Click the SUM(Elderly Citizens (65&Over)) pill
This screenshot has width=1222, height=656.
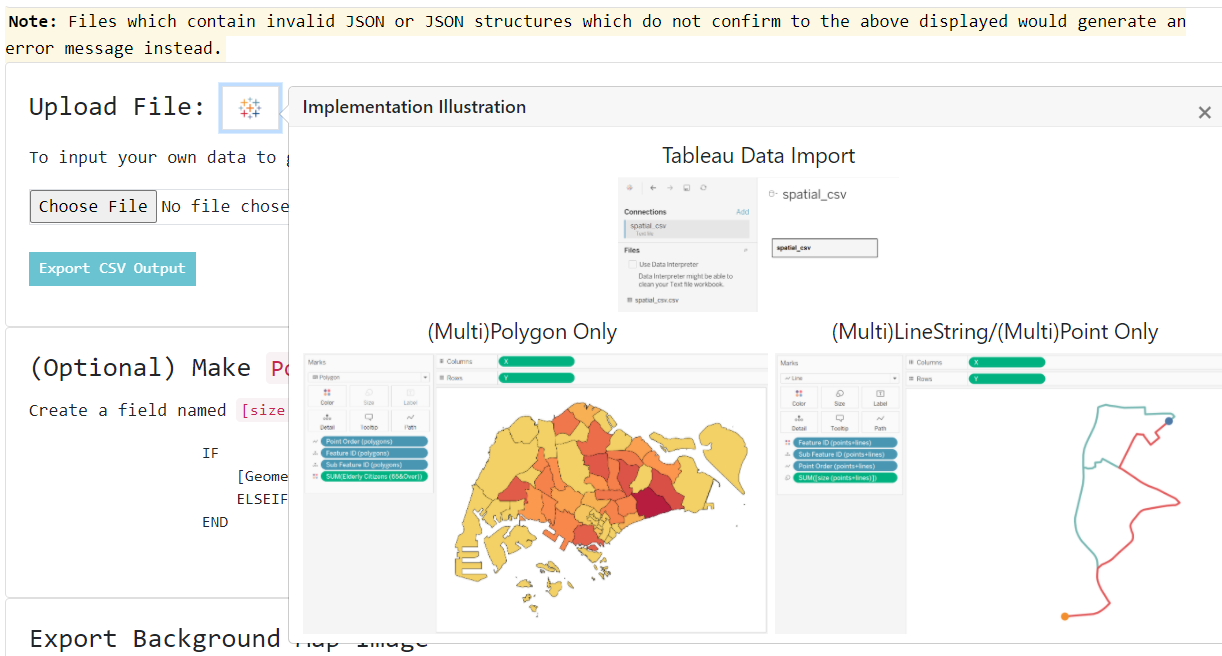(x=374, y=477)
